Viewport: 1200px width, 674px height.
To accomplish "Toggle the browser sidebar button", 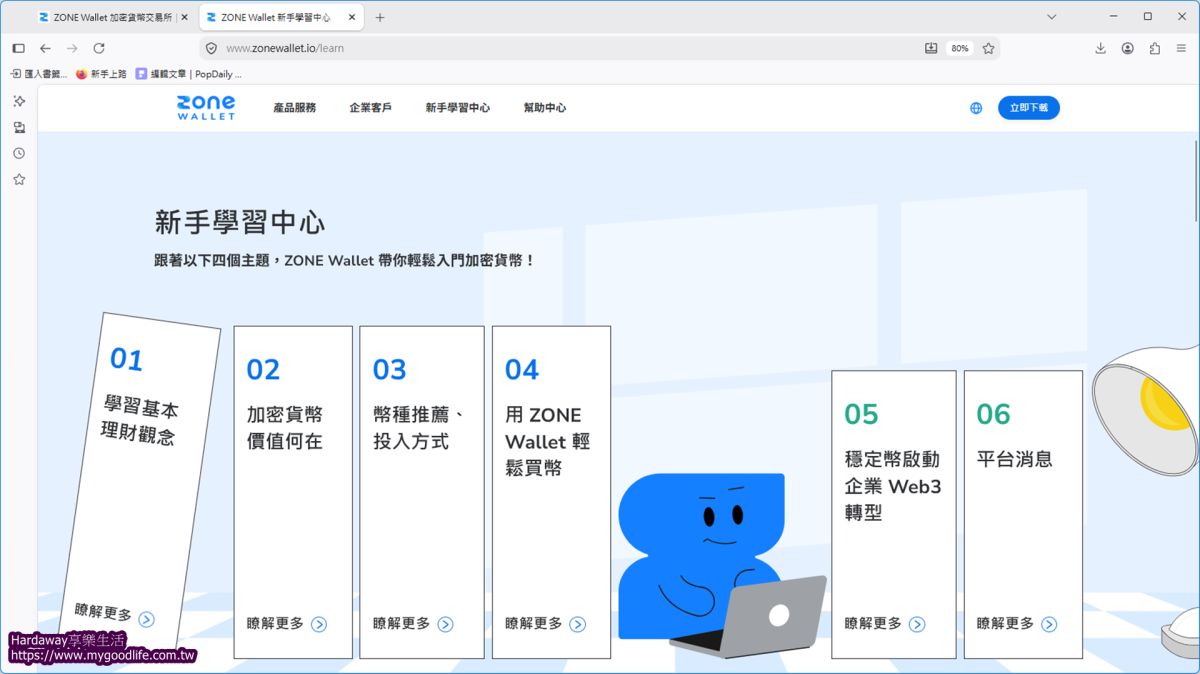I will coord(18,48).
